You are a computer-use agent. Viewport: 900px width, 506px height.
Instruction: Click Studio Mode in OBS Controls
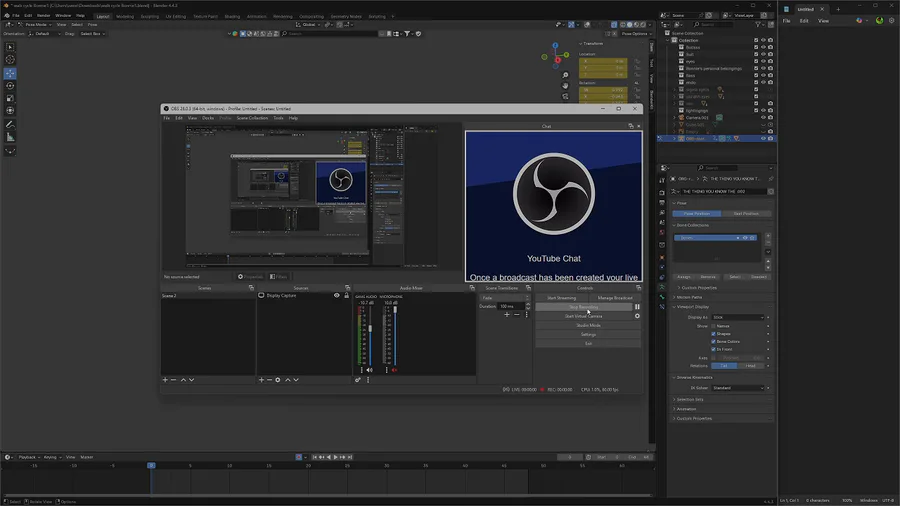pos(588,325)
